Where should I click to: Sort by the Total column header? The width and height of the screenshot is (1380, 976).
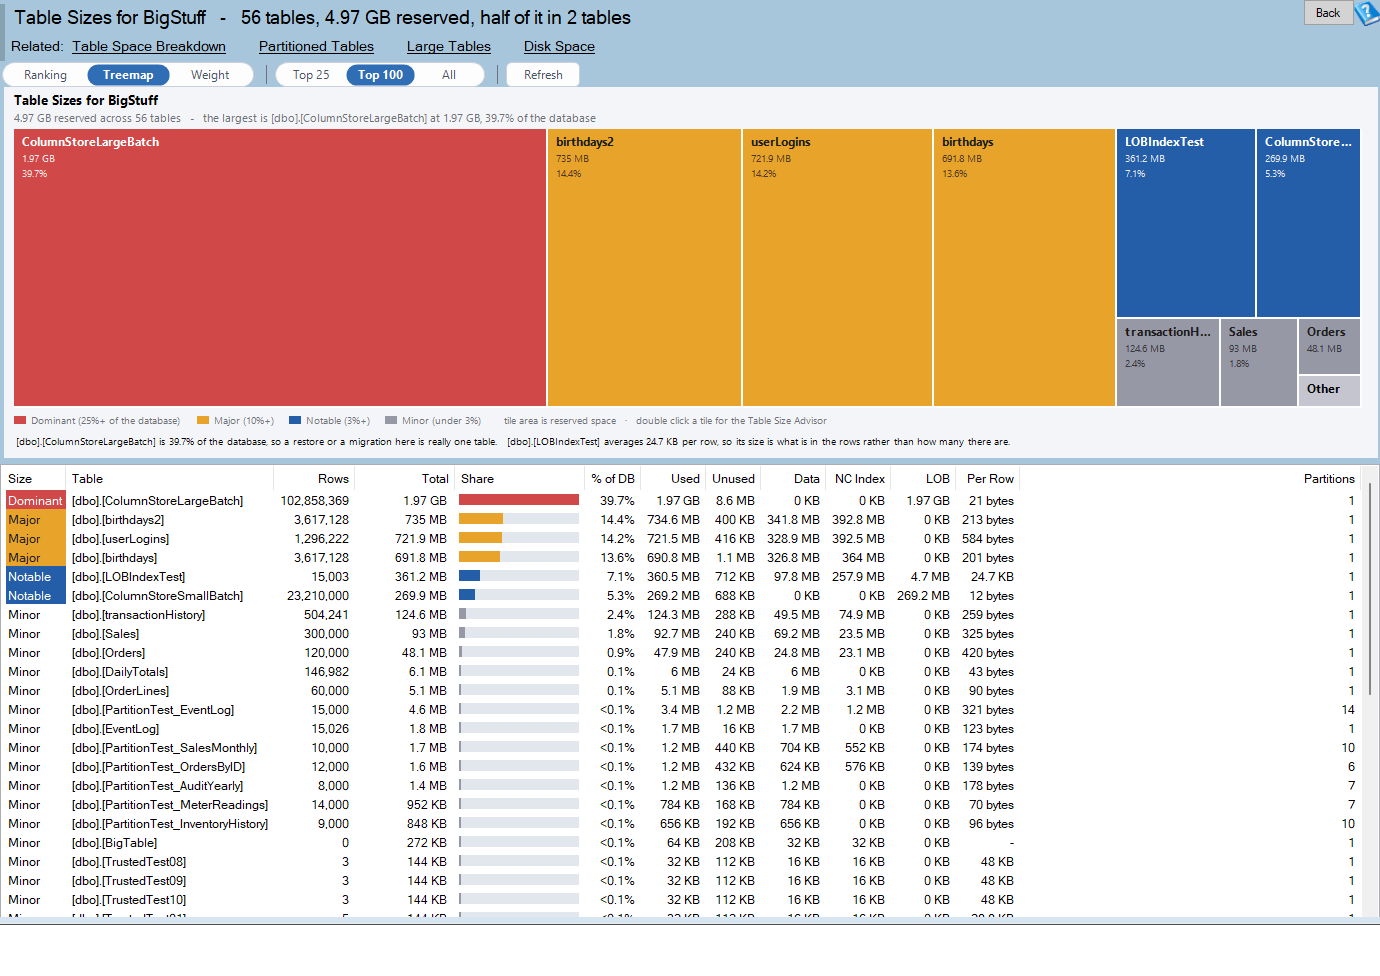[404, 479]
